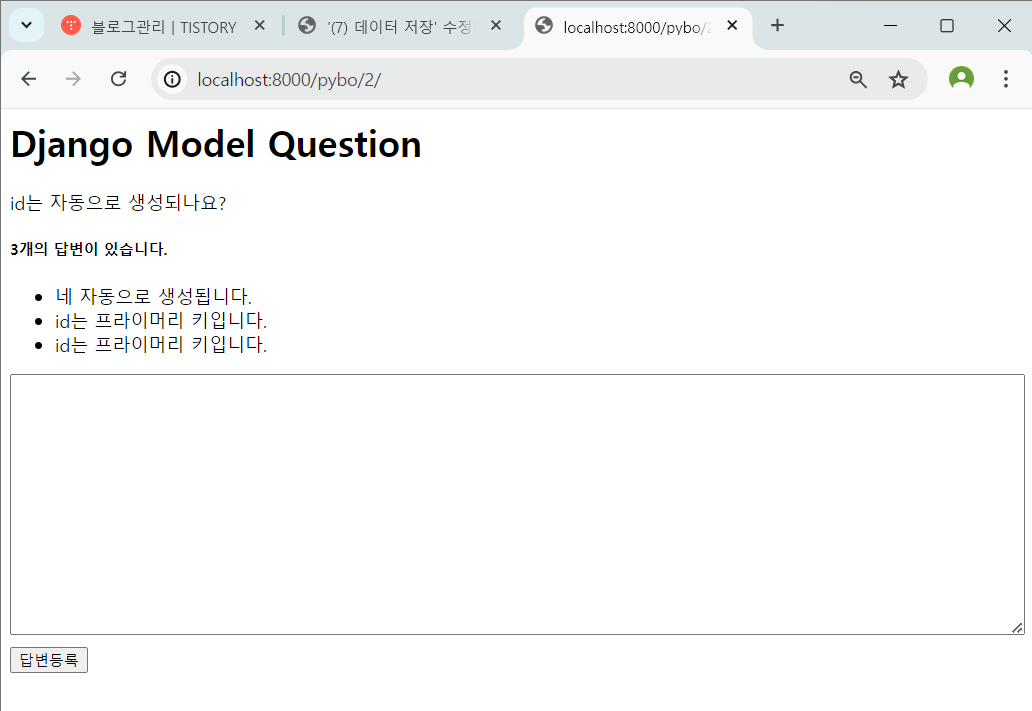Focus the address bar URL localhost:8000/pybo/2/
The width and height of the screenshot is (1032, 711).
pos(289,80)
